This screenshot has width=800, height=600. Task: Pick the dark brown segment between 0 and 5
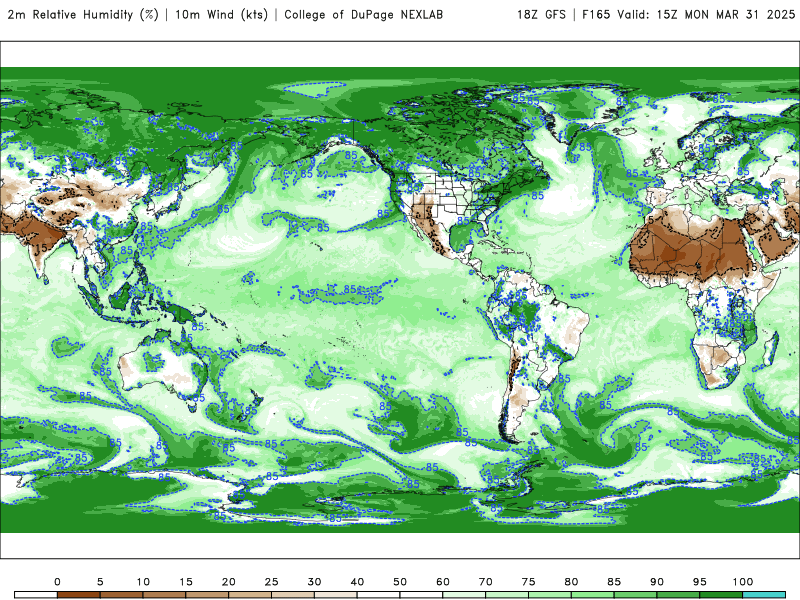(x=79, y=595)
